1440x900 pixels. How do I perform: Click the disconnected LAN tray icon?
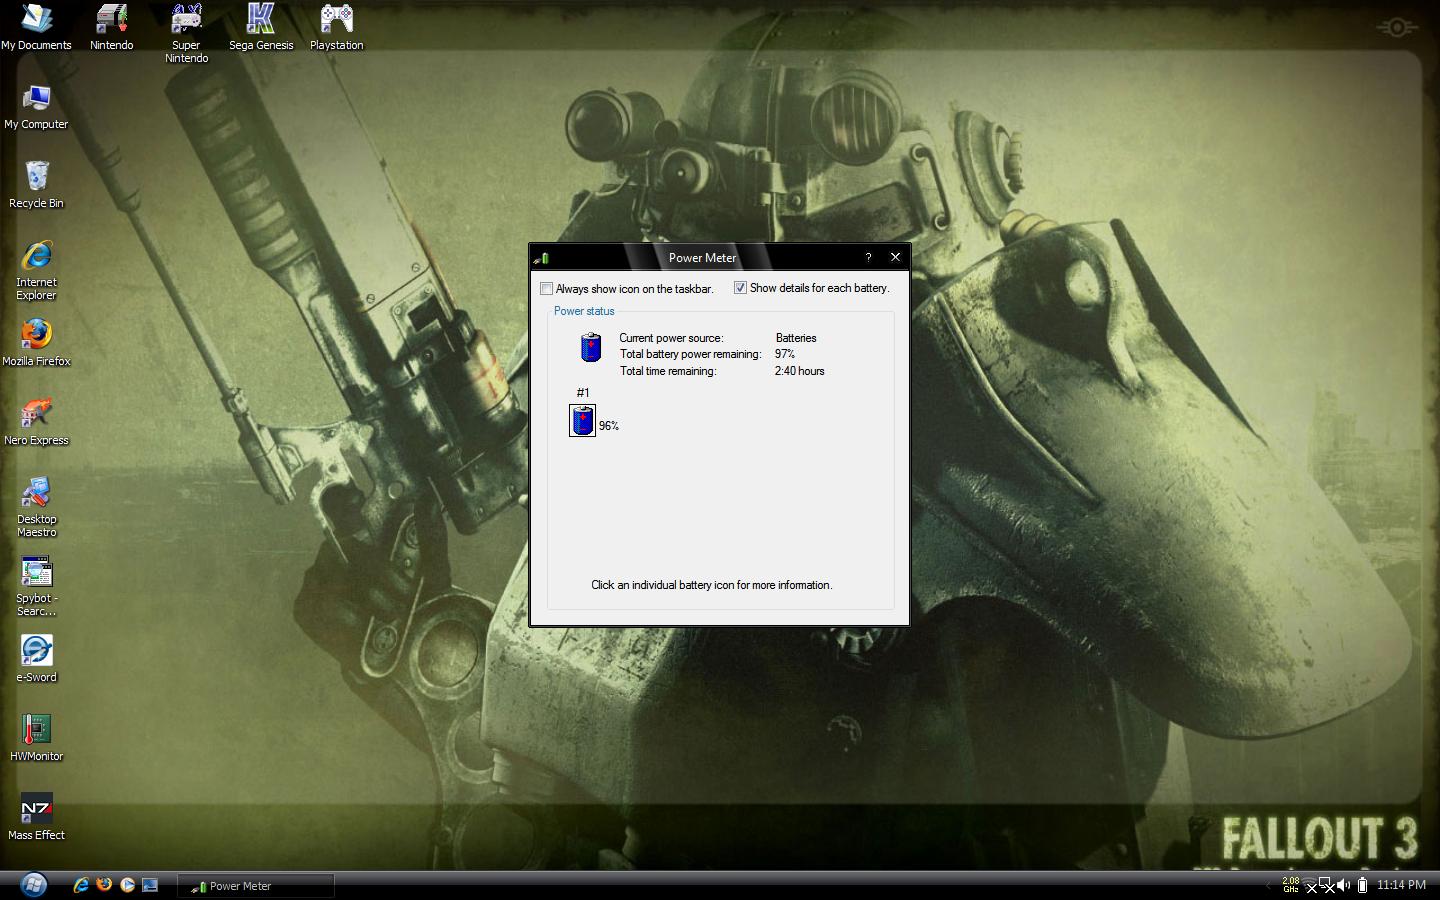(x=1327, y=885)
